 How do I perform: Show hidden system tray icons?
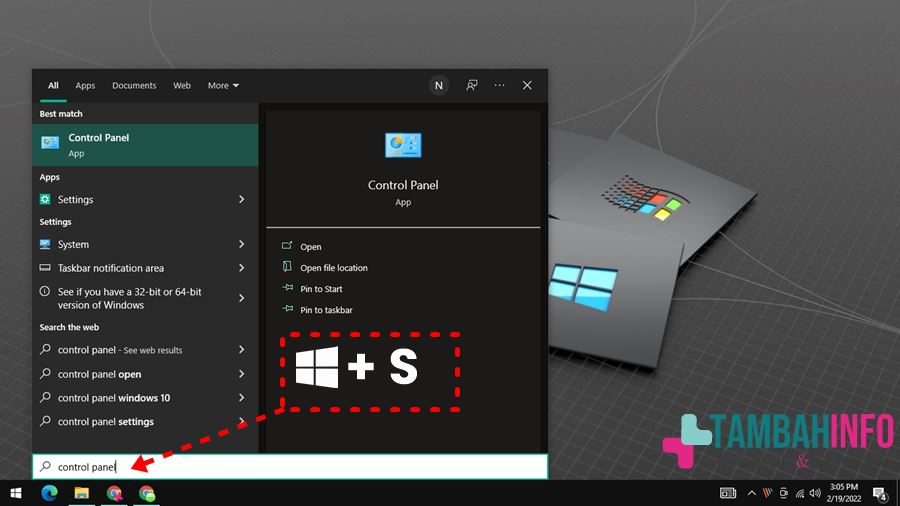pyautogui.click(x=751, y=493)
